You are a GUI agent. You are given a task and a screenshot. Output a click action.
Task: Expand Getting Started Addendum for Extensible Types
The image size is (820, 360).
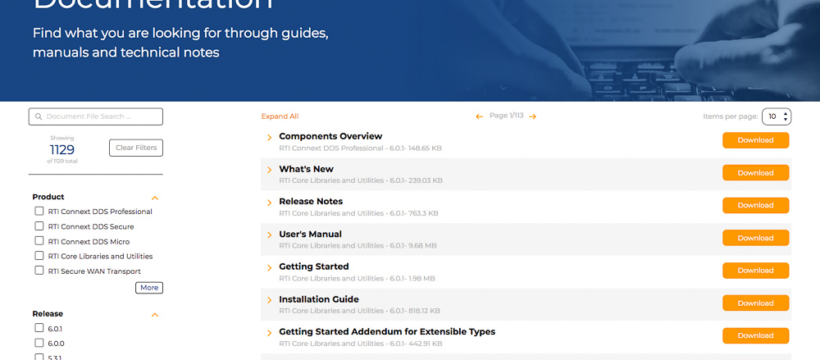point(269,333)
